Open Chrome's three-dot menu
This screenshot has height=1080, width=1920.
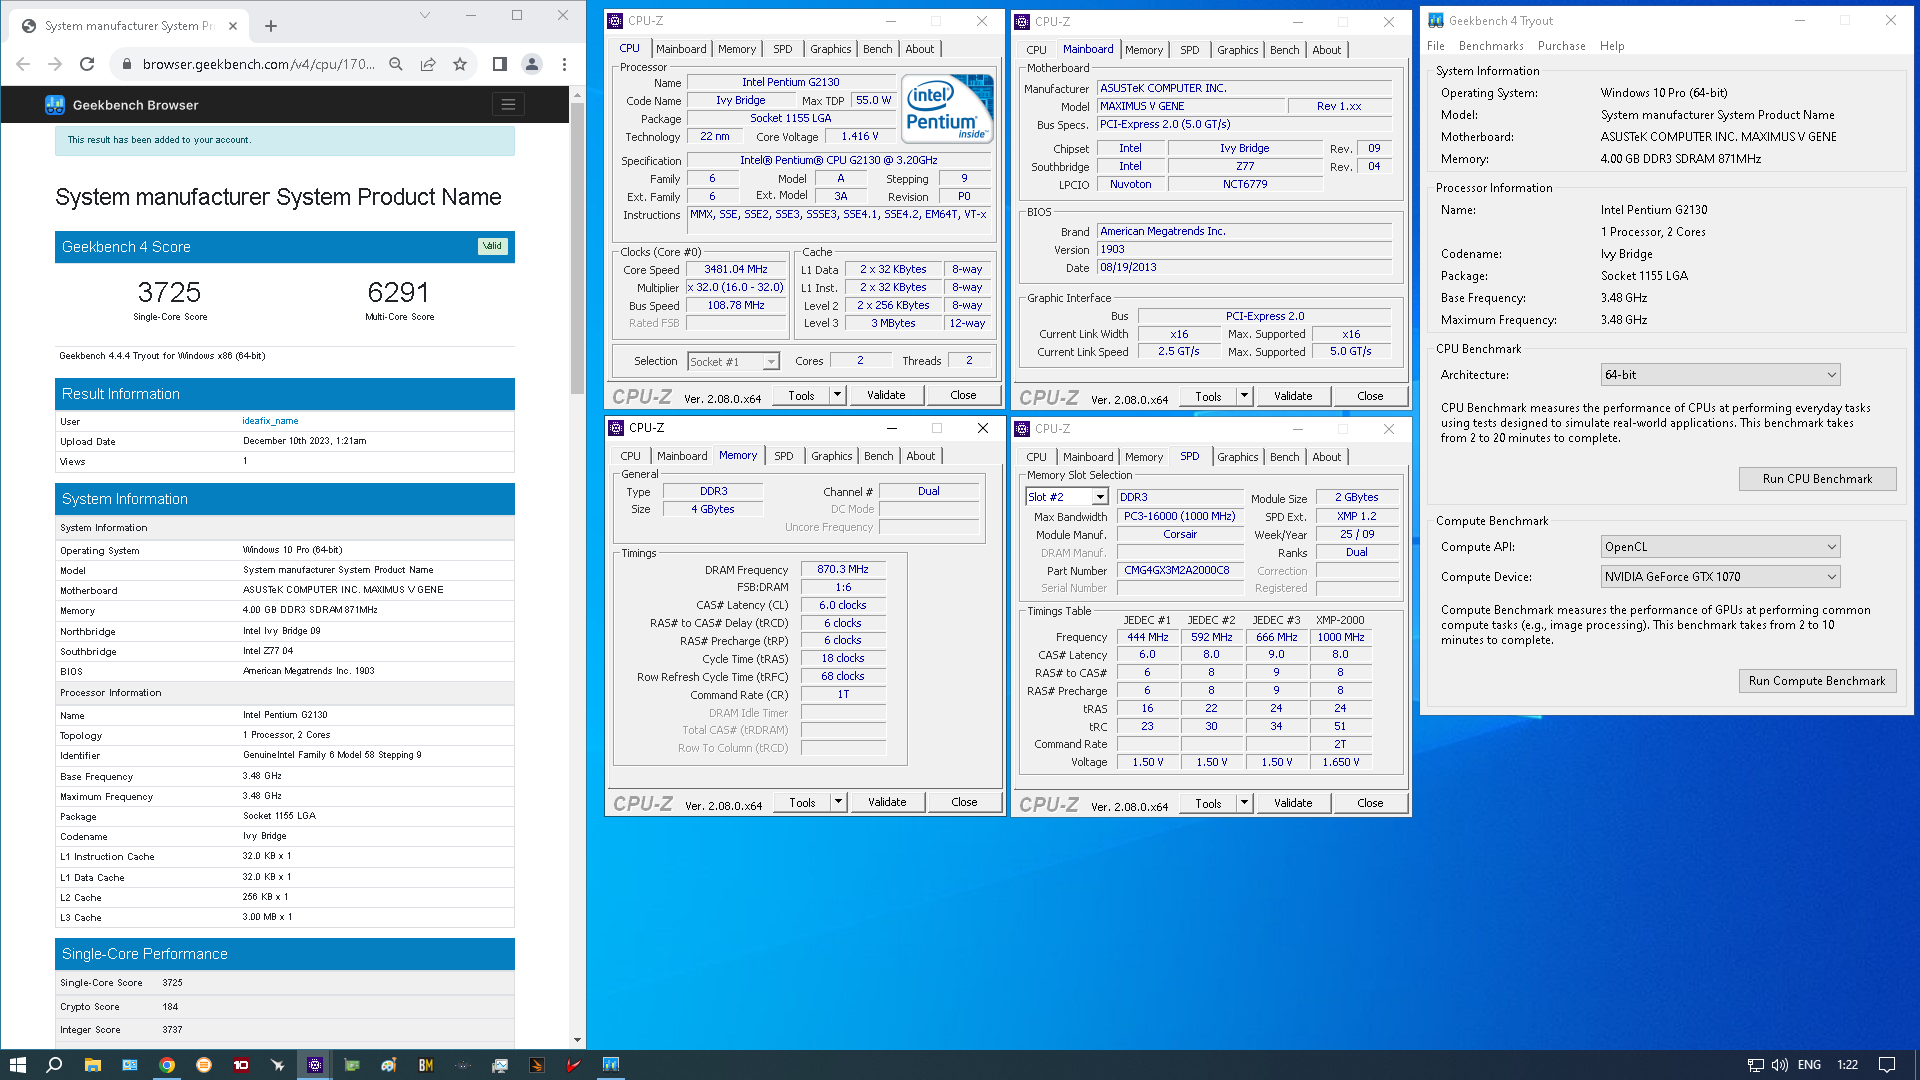click(x=564, y=64)
